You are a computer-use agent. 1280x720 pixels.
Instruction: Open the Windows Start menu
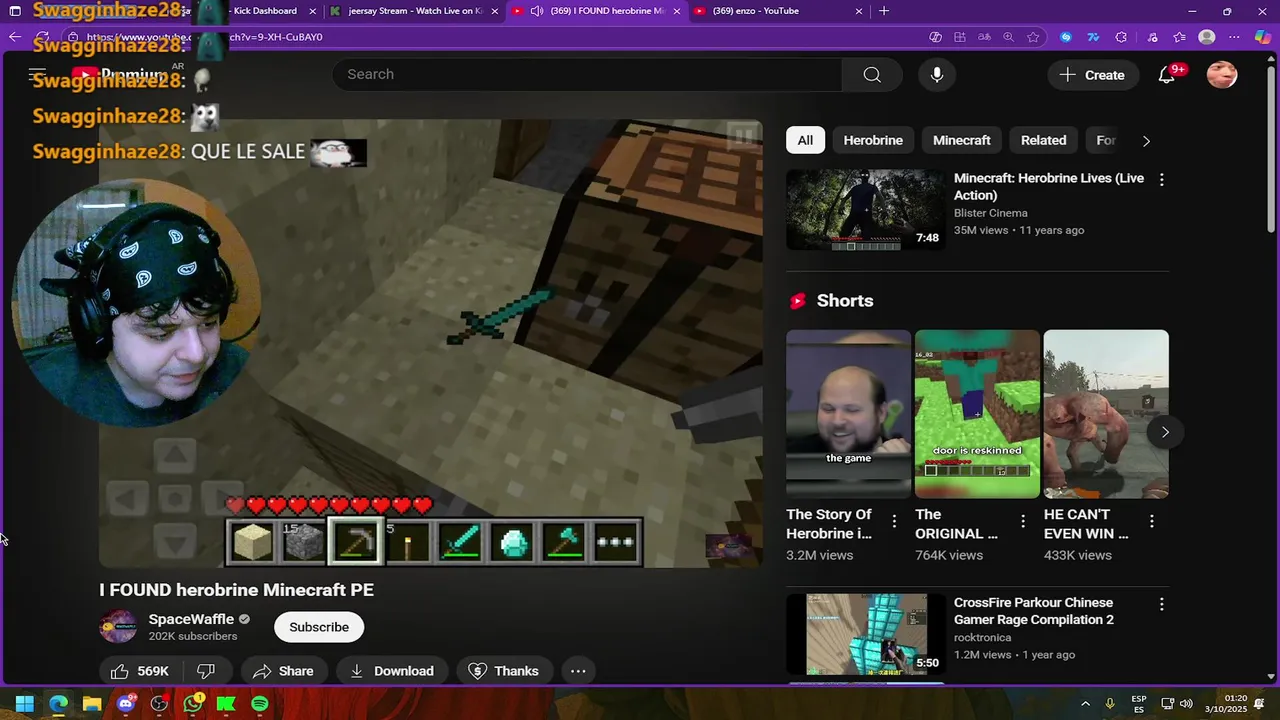(25, 704)
